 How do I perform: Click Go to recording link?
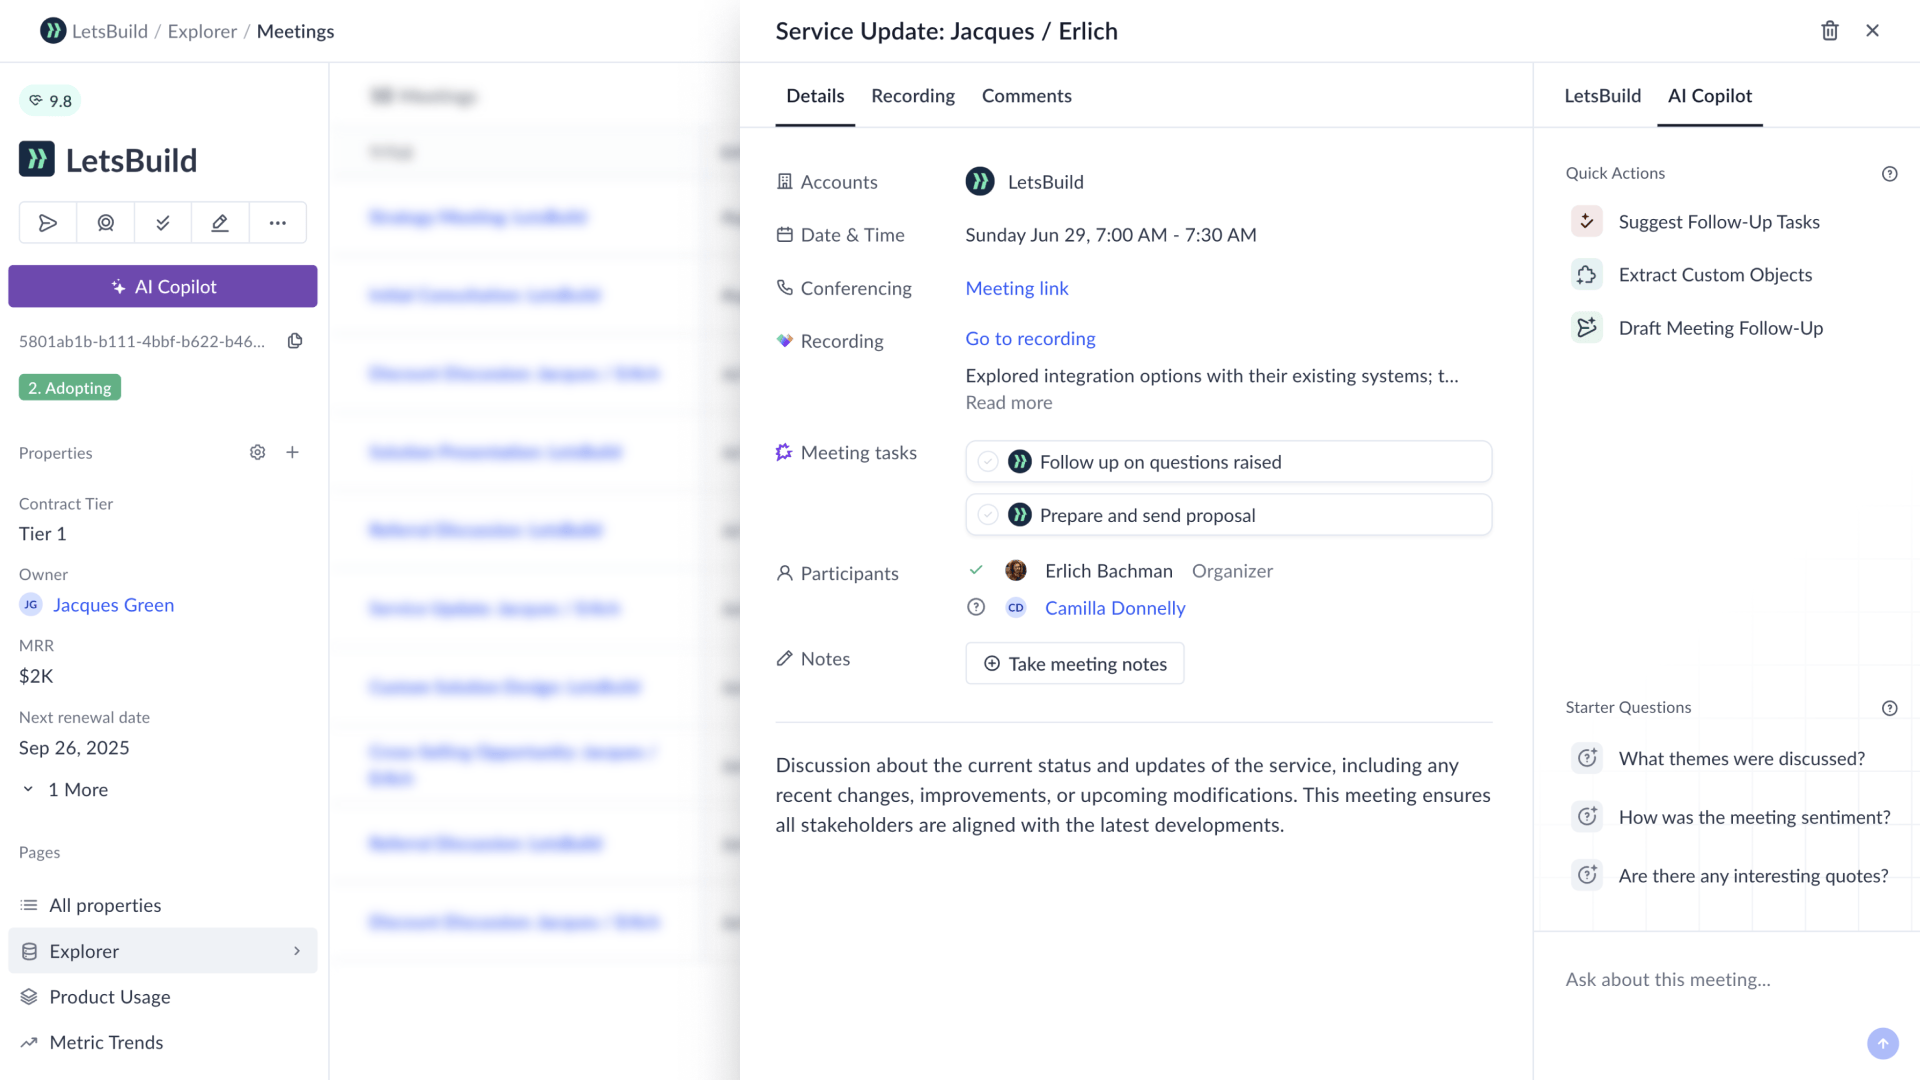point(1030,338)
